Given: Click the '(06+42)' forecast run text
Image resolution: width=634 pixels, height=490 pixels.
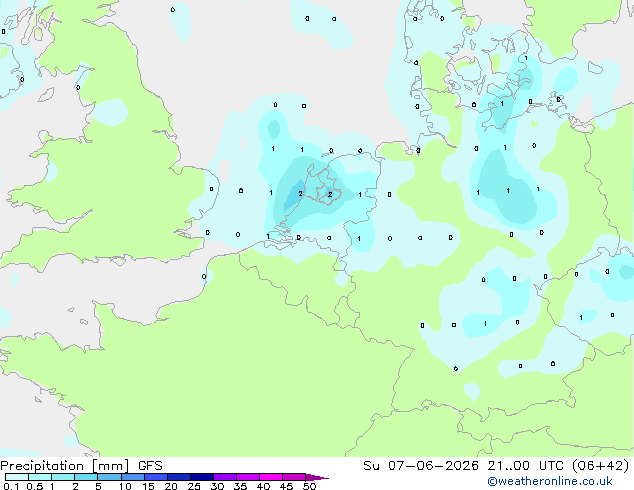Looking at the screenshot, I should (x=600, y=466).
